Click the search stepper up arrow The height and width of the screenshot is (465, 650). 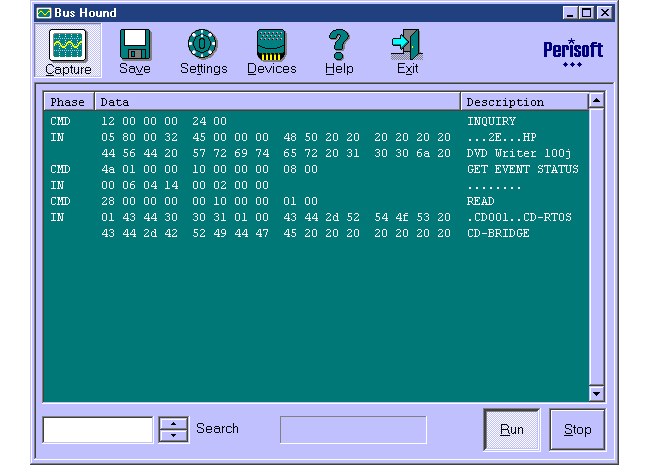point(174,424)
